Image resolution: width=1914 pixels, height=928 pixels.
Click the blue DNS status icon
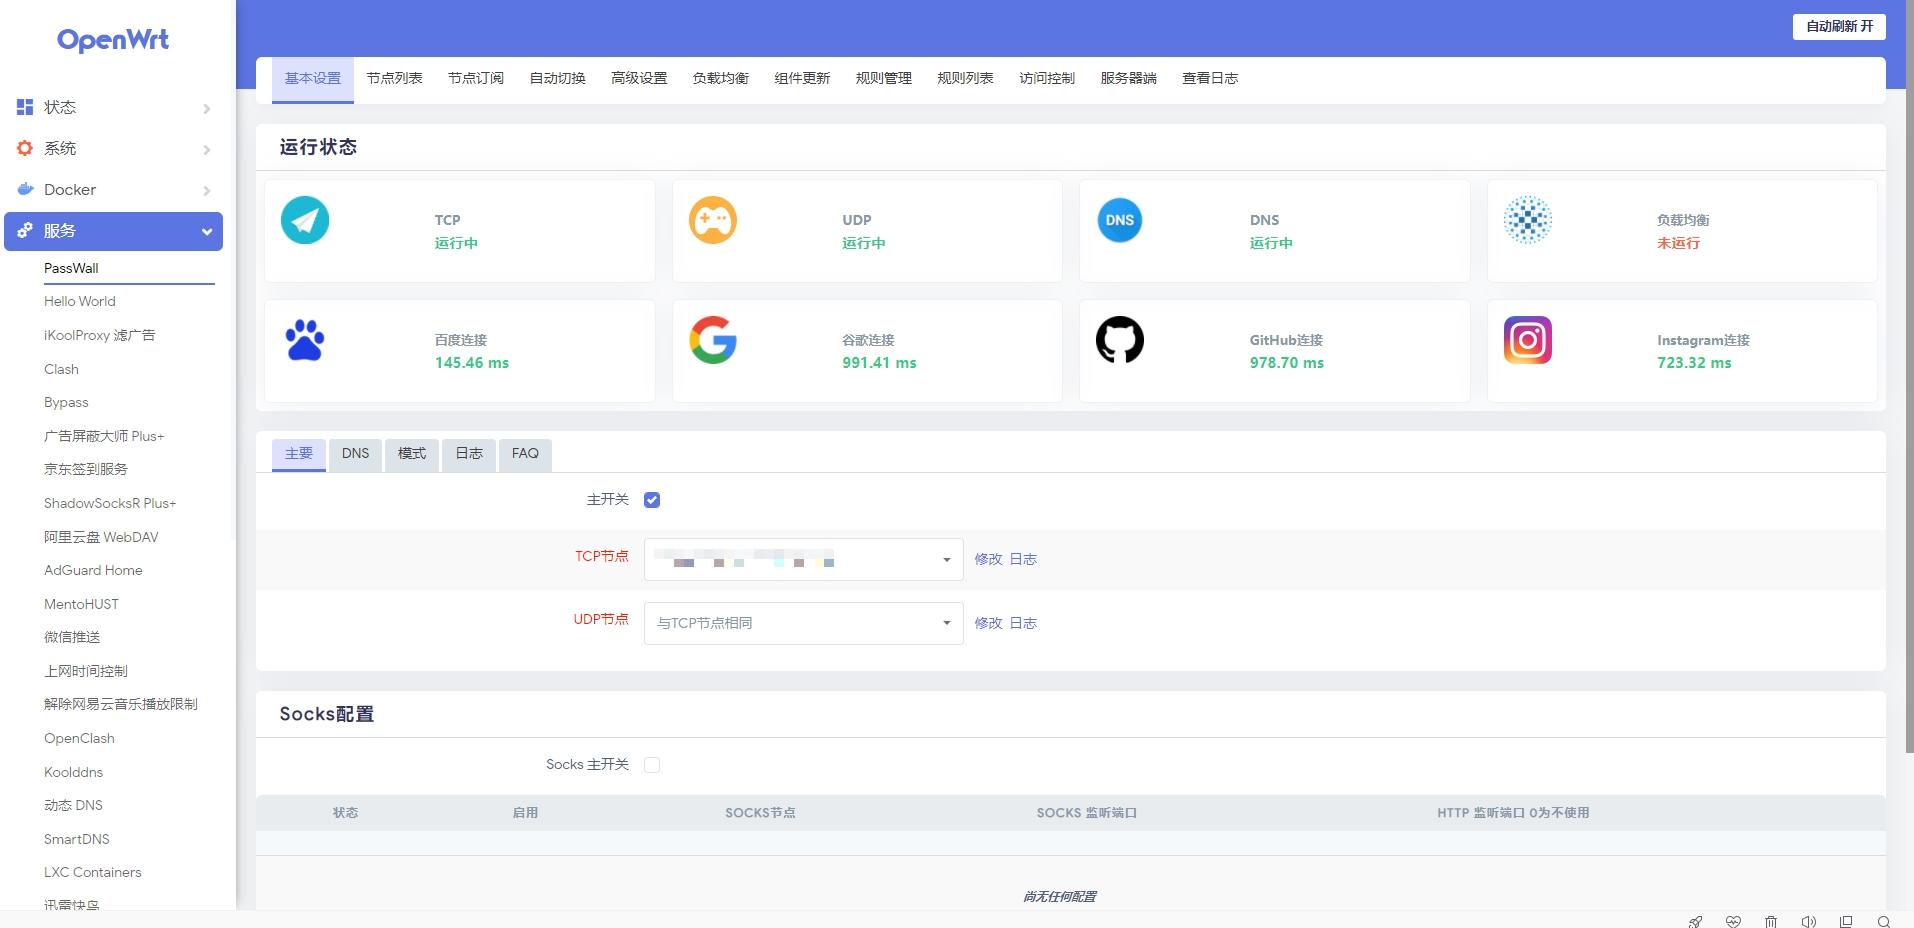pos(1120,220)
